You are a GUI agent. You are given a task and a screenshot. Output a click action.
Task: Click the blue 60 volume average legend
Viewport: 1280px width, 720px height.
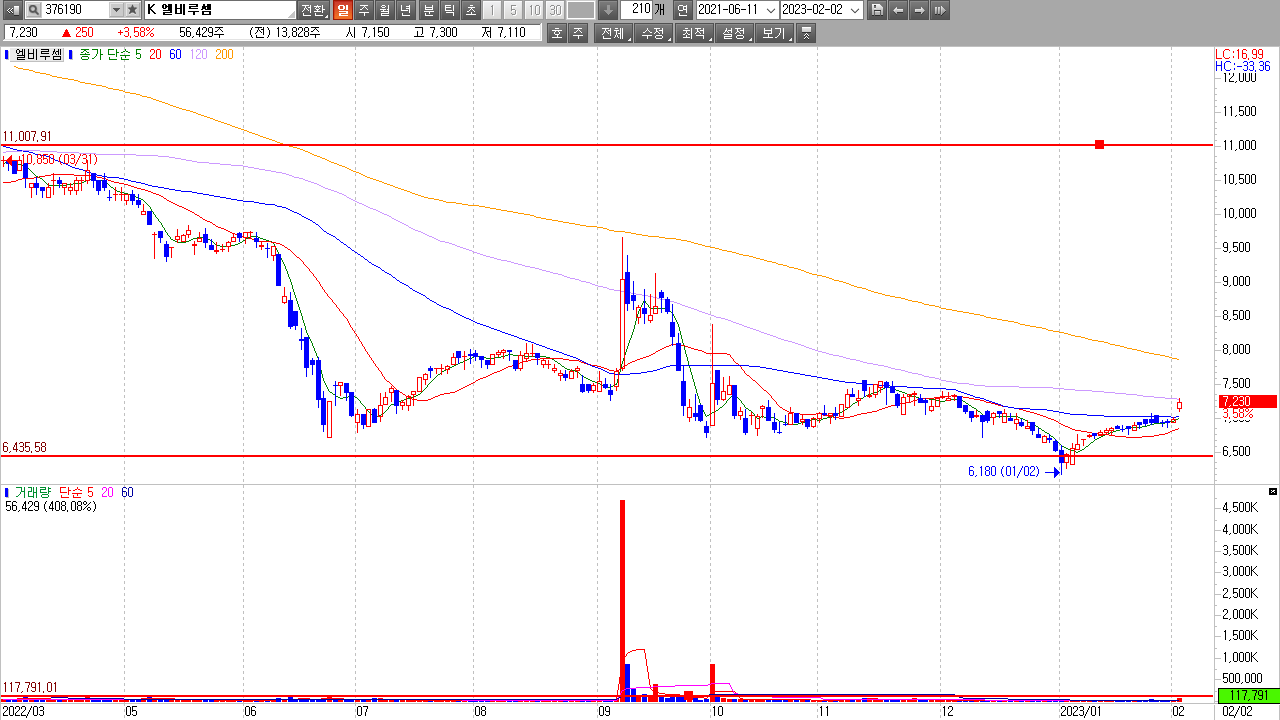tap(127, 492)
